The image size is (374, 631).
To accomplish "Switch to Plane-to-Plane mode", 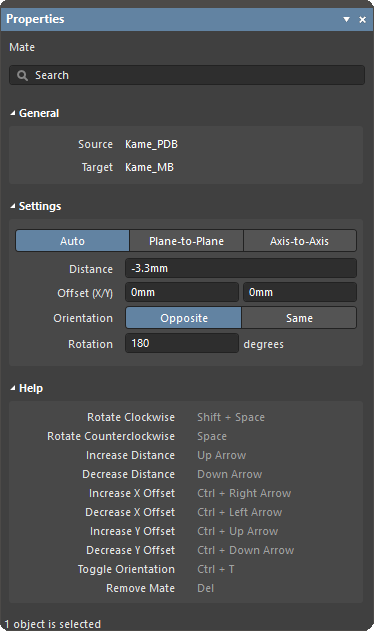I will coord(186,241).
